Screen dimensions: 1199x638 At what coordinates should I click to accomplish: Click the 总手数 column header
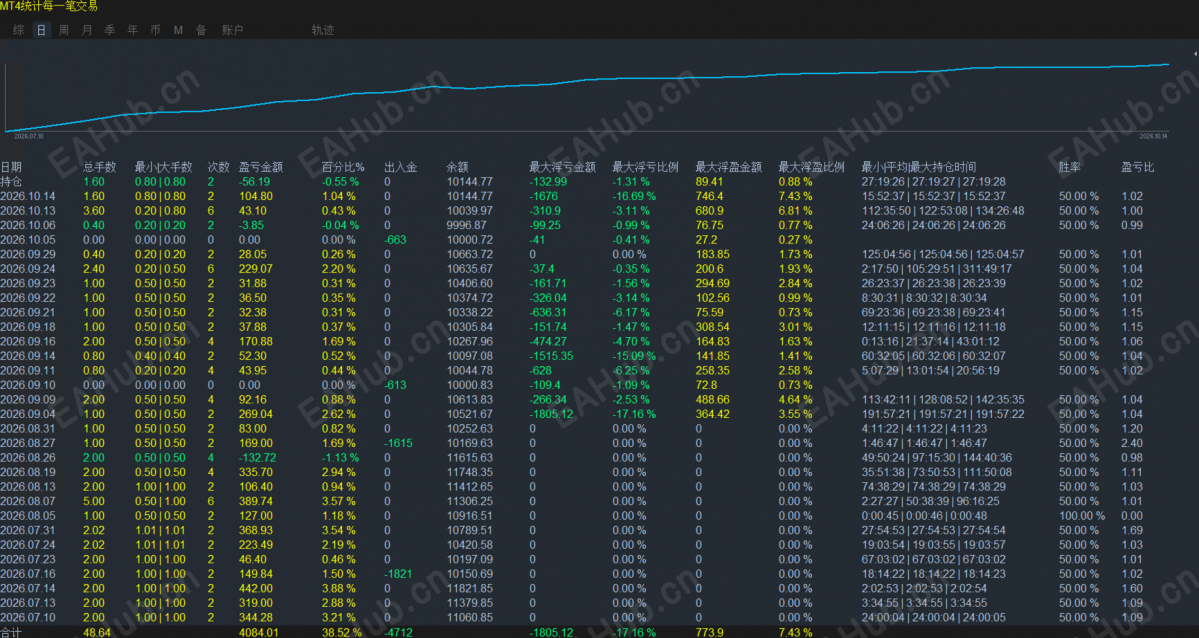[99, 168]
